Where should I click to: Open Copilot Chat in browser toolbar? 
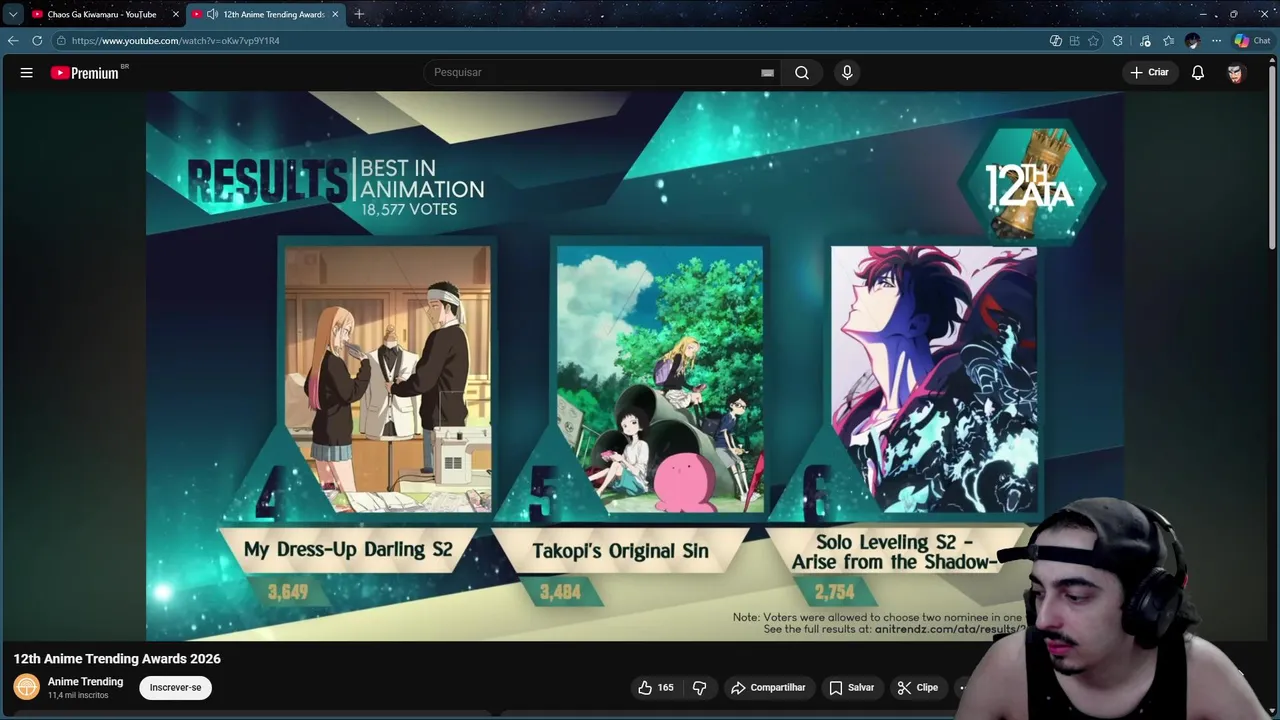pos(1252,41)
